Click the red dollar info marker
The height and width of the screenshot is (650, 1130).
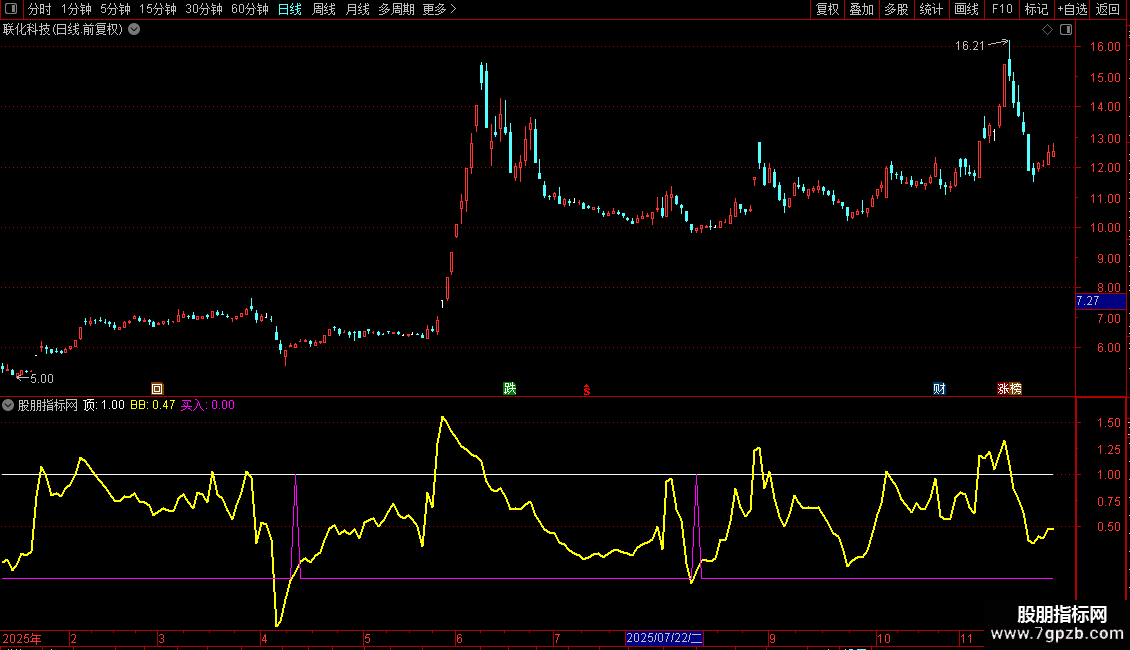click(587, 390)
